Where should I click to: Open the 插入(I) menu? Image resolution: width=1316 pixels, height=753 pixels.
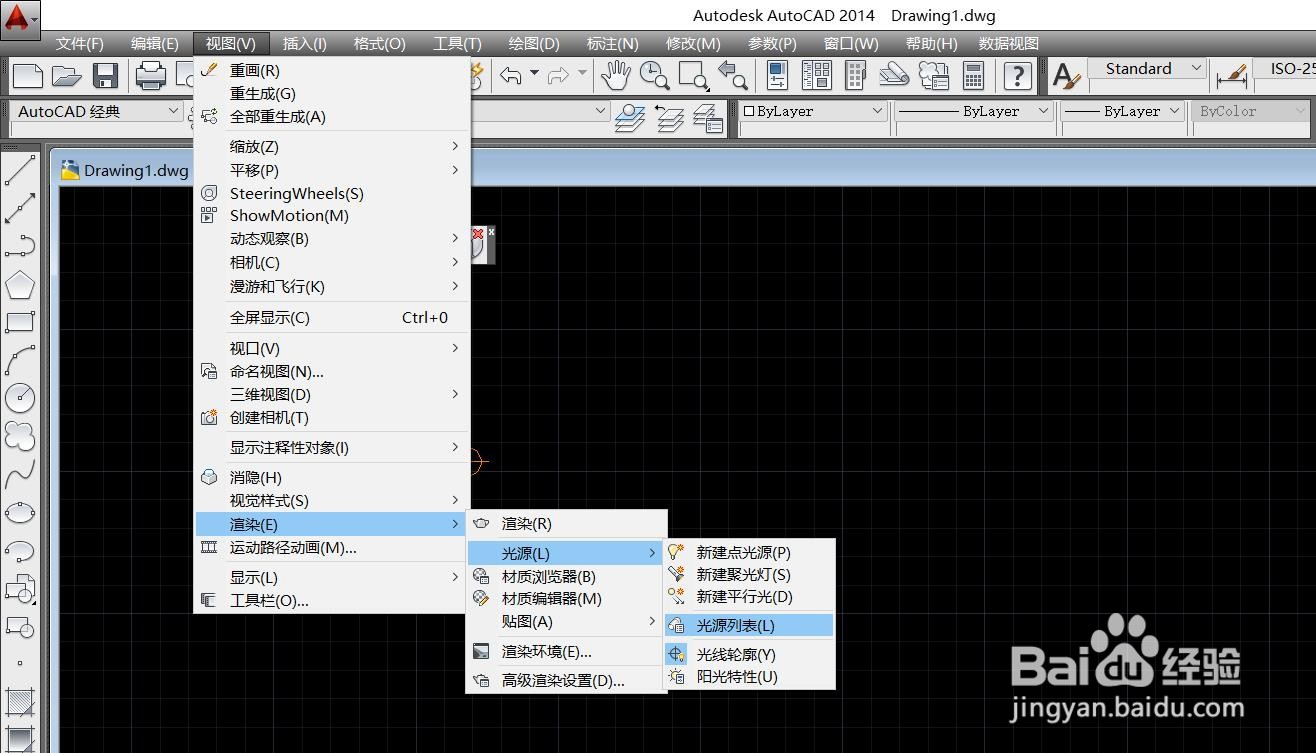(305, 44)
